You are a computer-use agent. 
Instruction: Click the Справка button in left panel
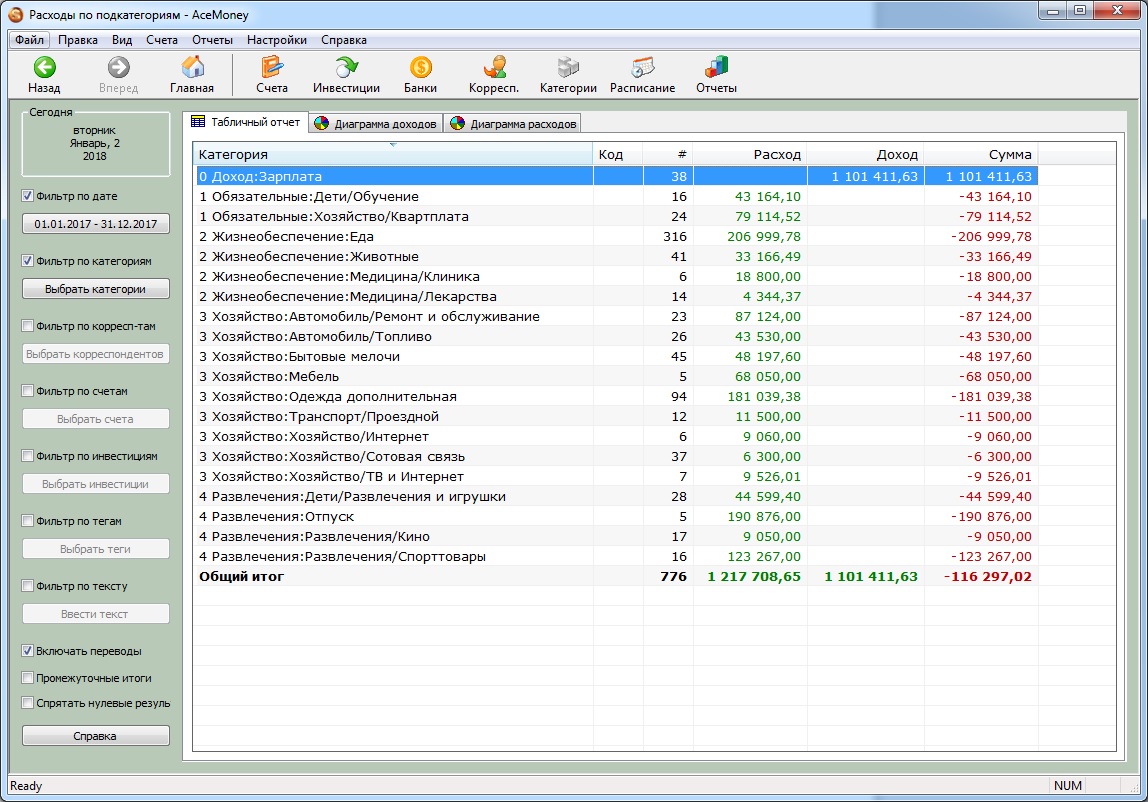[x=96, y=735]
